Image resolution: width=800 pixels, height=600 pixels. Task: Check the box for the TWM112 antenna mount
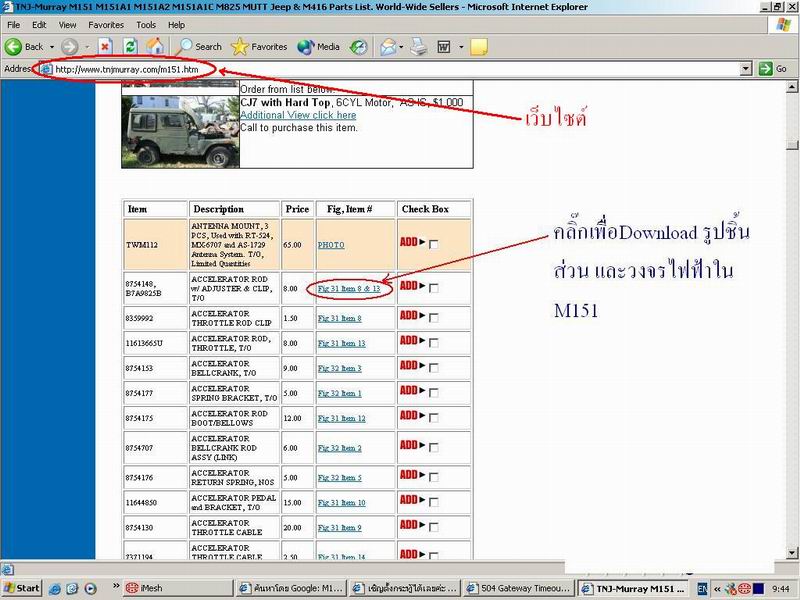[433, 244]
